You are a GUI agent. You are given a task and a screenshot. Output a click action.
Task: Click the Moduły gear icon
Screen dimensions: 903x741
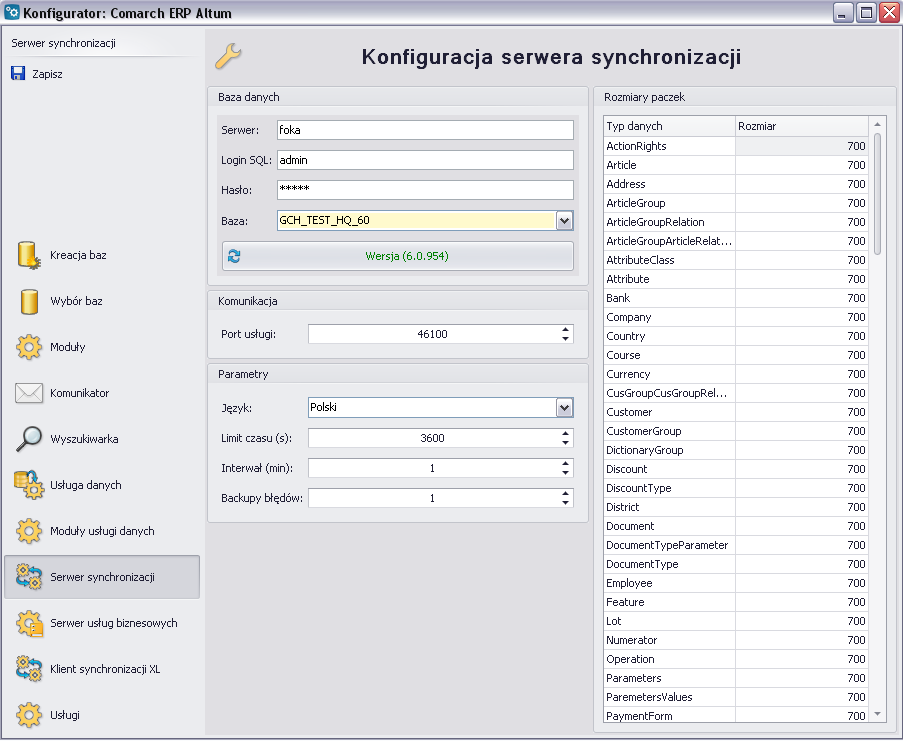(x=29, y=347)
